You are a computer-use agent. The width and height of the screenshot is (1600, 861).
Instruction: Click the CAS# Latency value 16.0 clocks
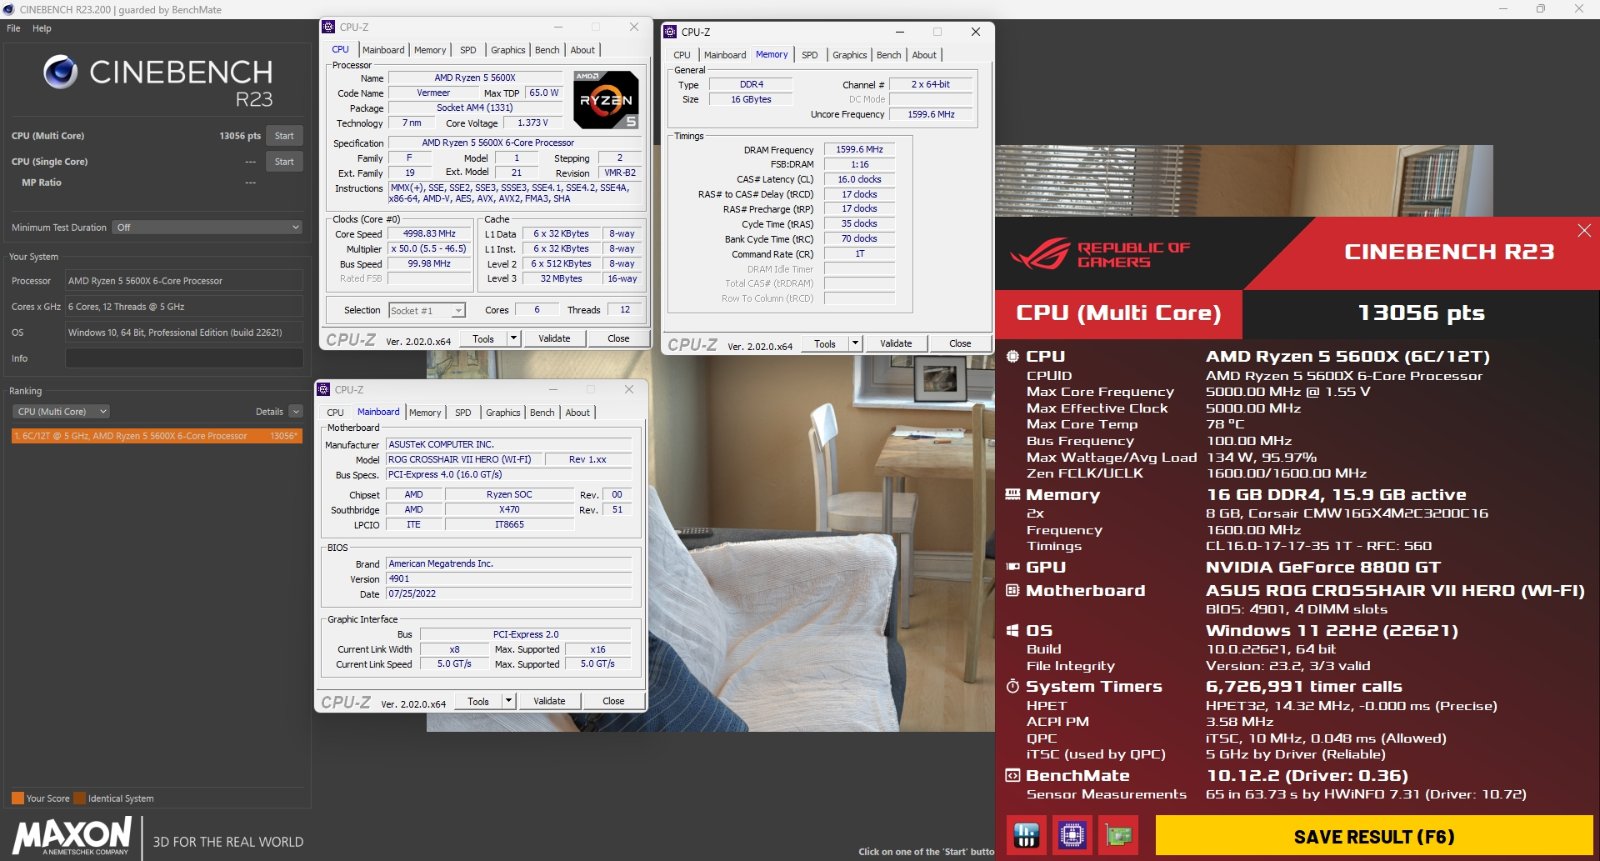(x=859, y=180)
